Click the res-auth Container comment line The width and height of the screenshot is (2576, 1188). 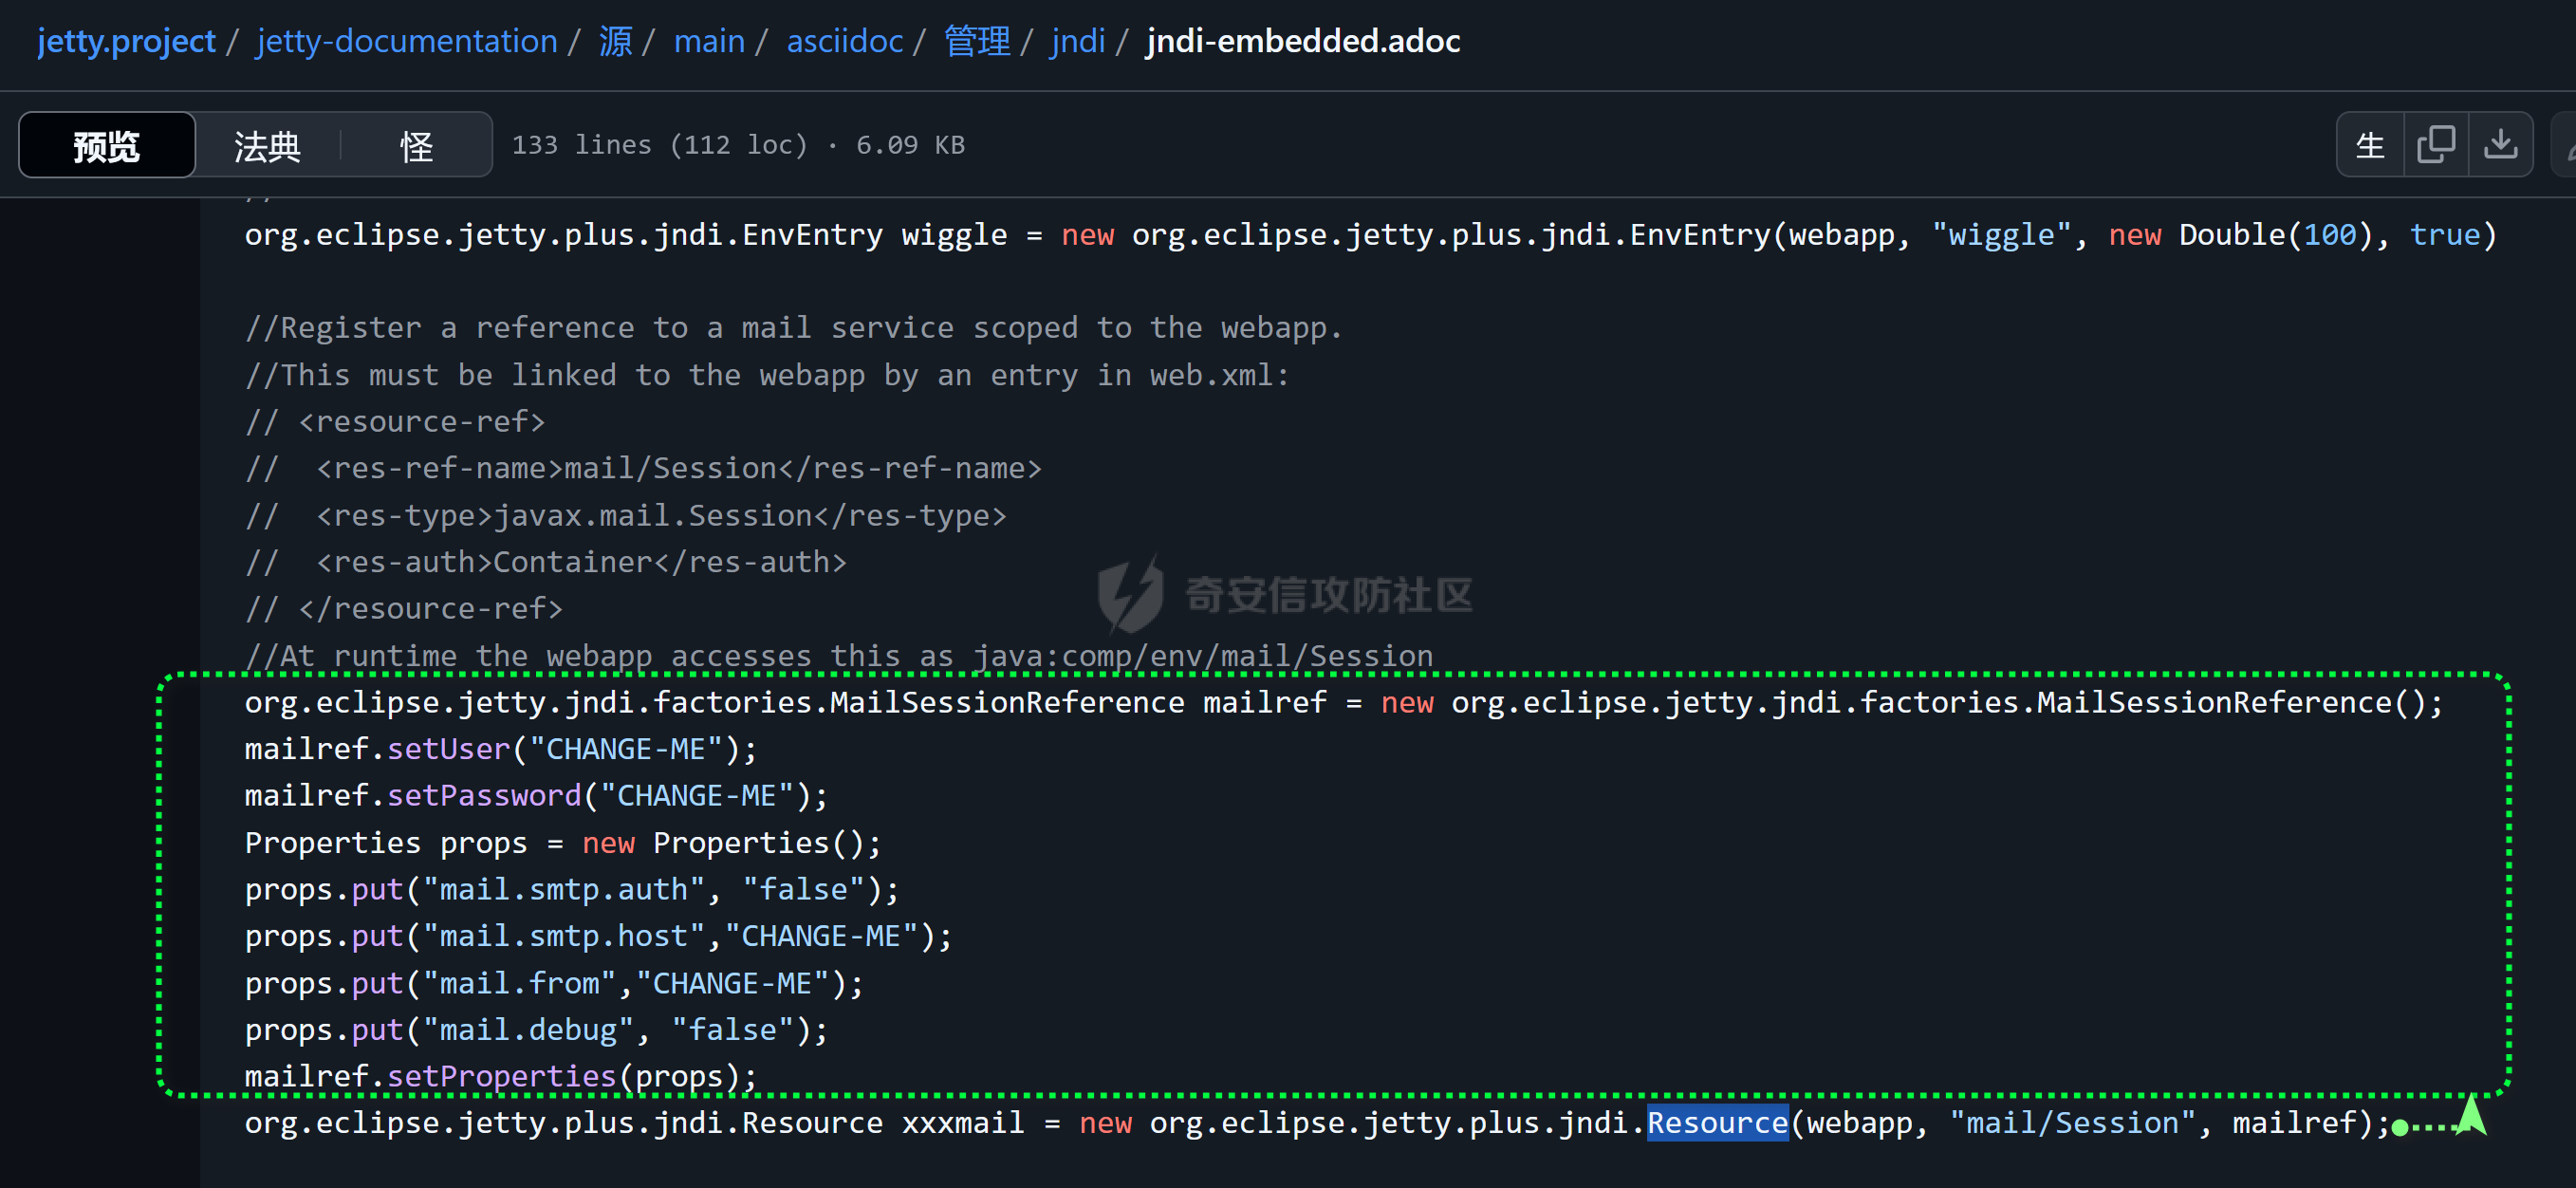(x=546, y=562)
